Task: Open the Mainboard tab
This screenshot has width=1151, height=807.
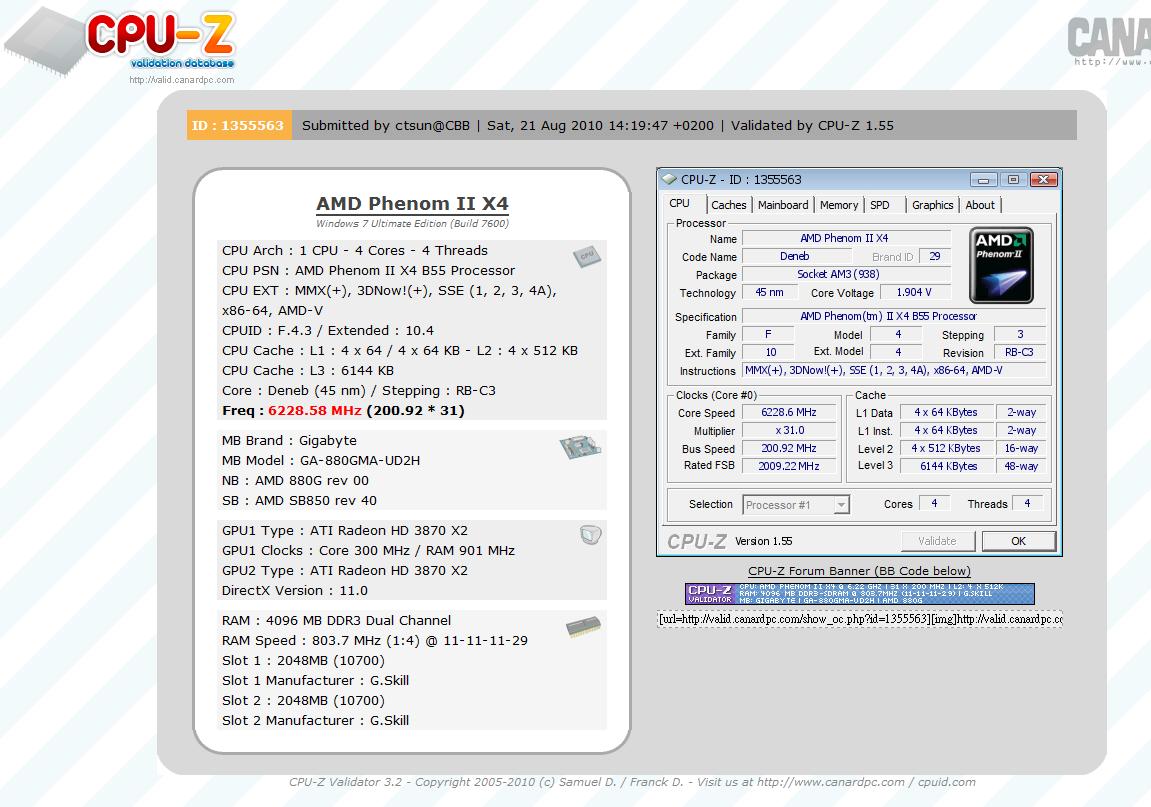Action: (783, 205)
